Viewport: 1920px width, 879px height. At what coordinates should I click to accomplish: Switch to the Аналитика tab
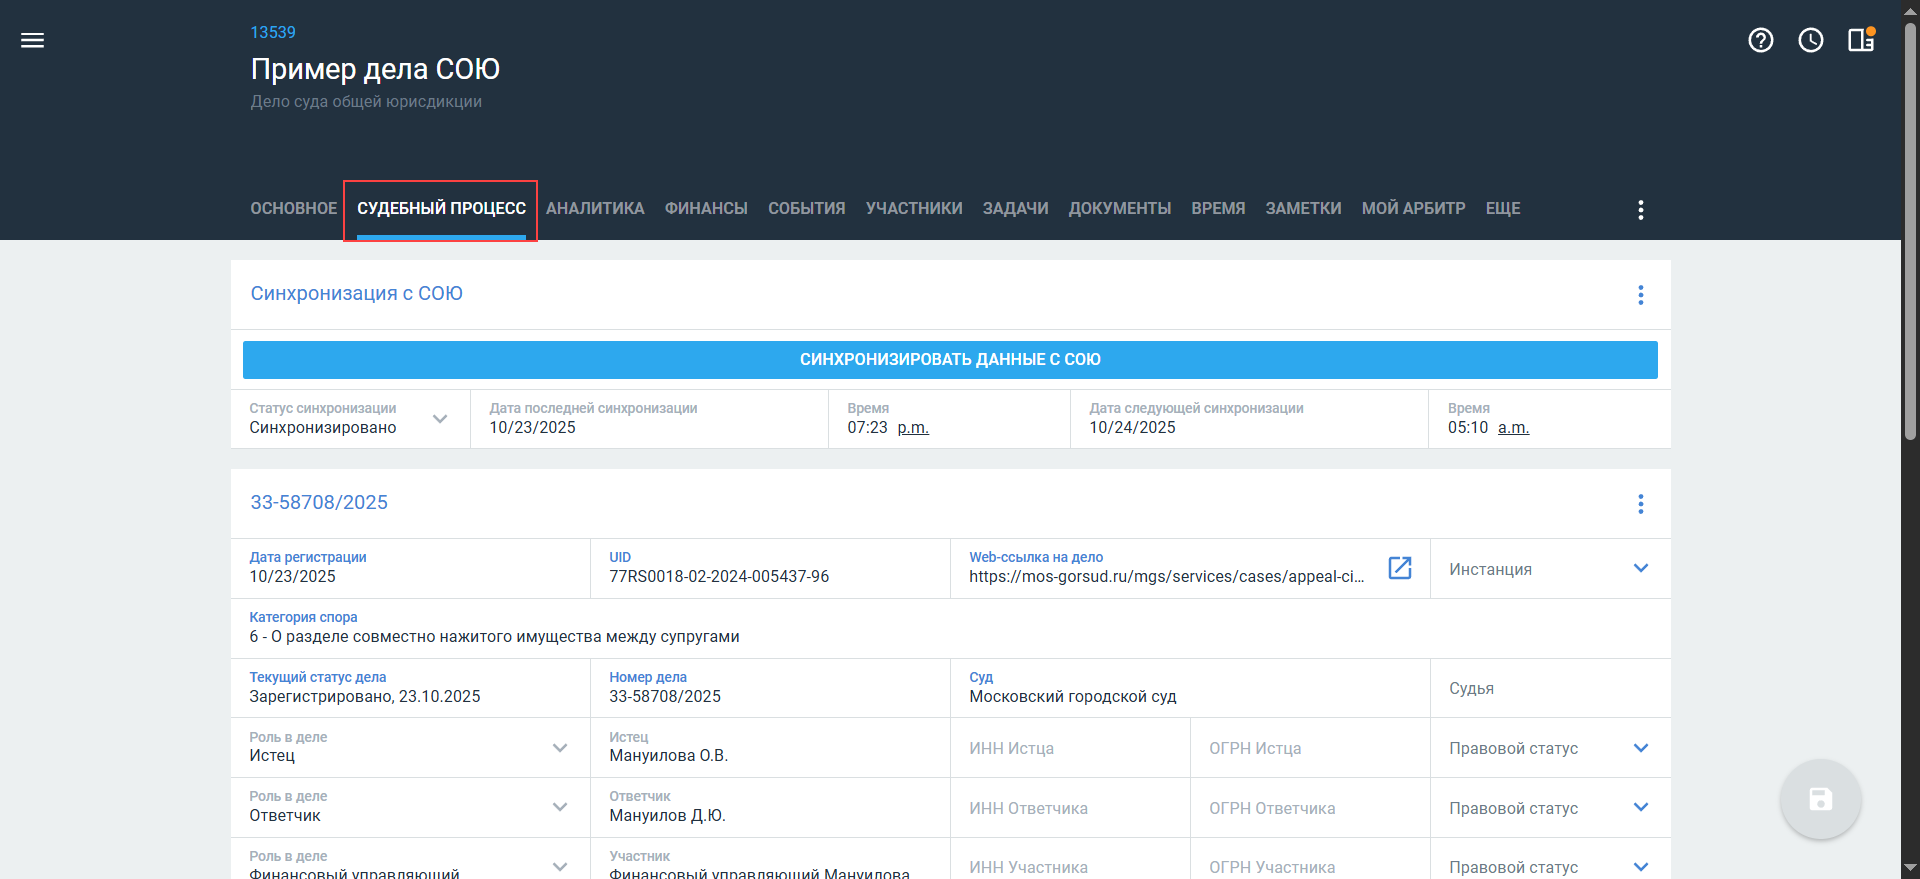pyautogui.click(x=595, y=209)
